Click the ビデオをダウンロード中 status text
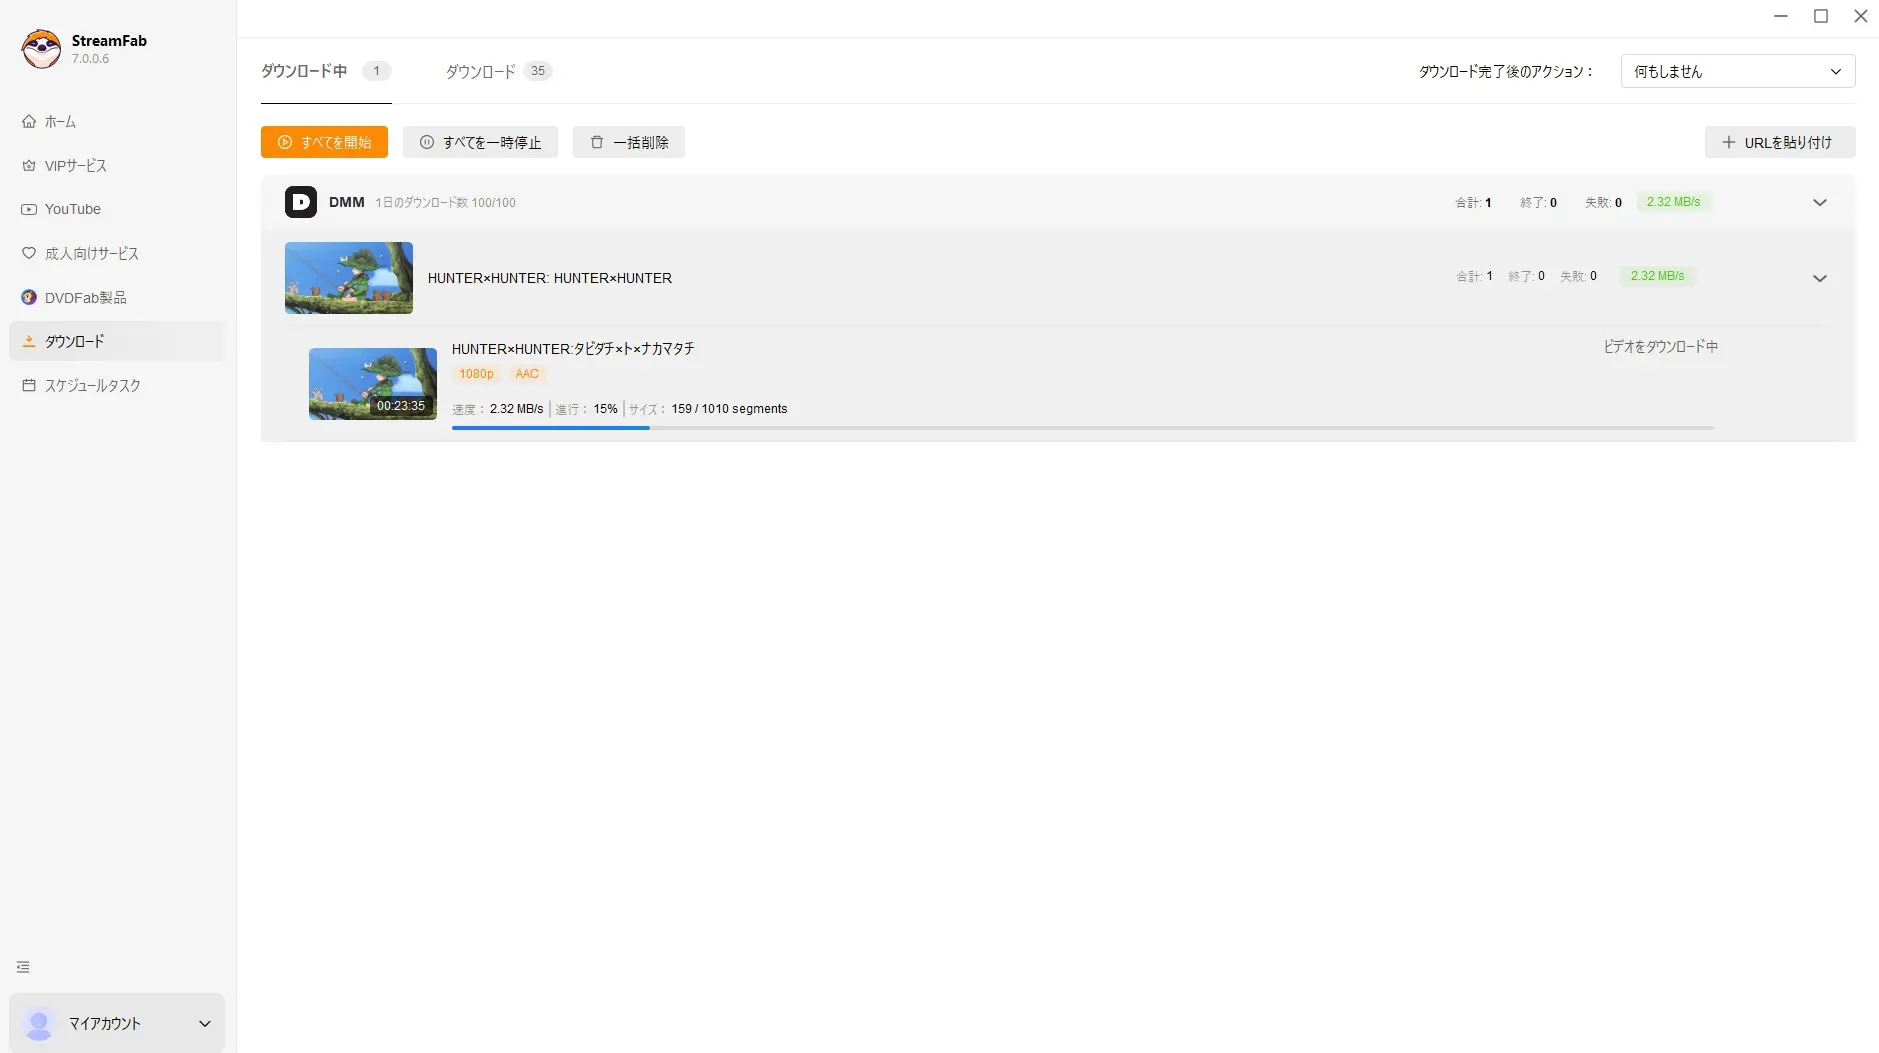This screenshot has height=1053, width=1879. [1661, 347]
